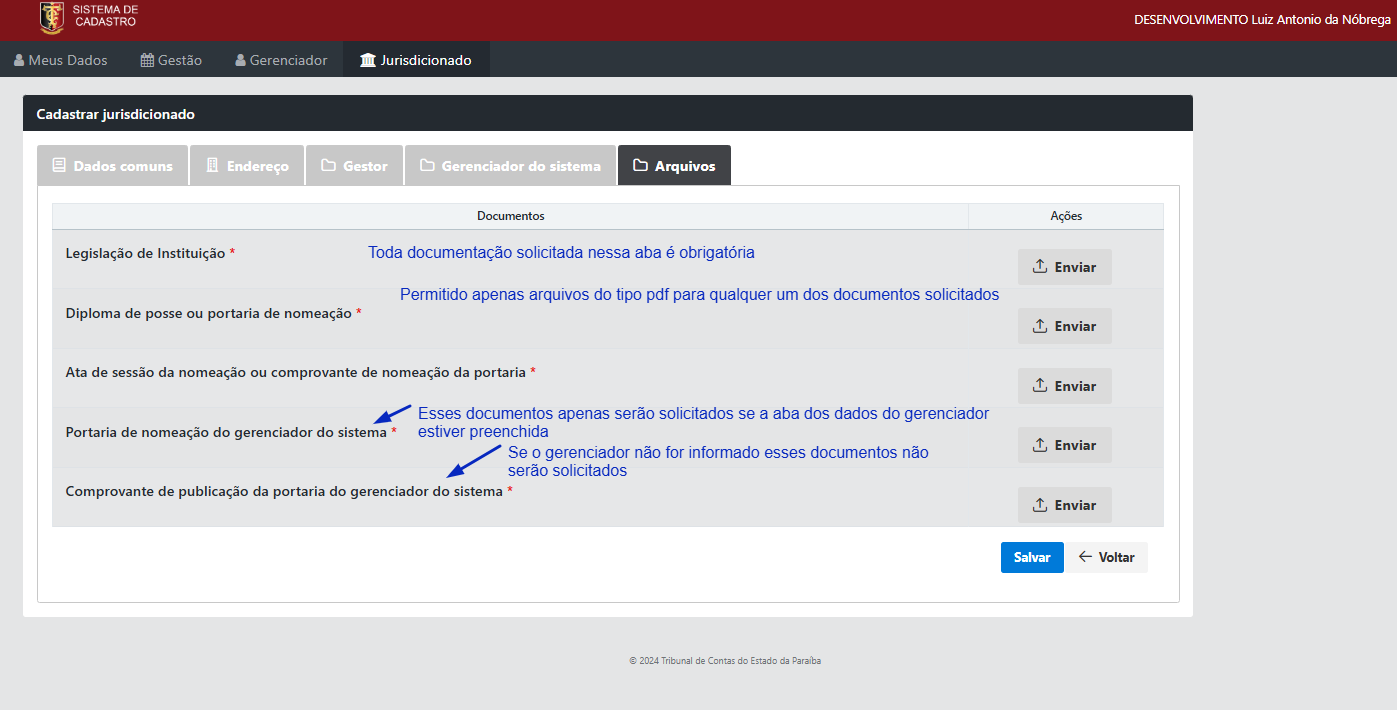Switch to the Gerenciador do sistema tab

[x=510, y=166]
